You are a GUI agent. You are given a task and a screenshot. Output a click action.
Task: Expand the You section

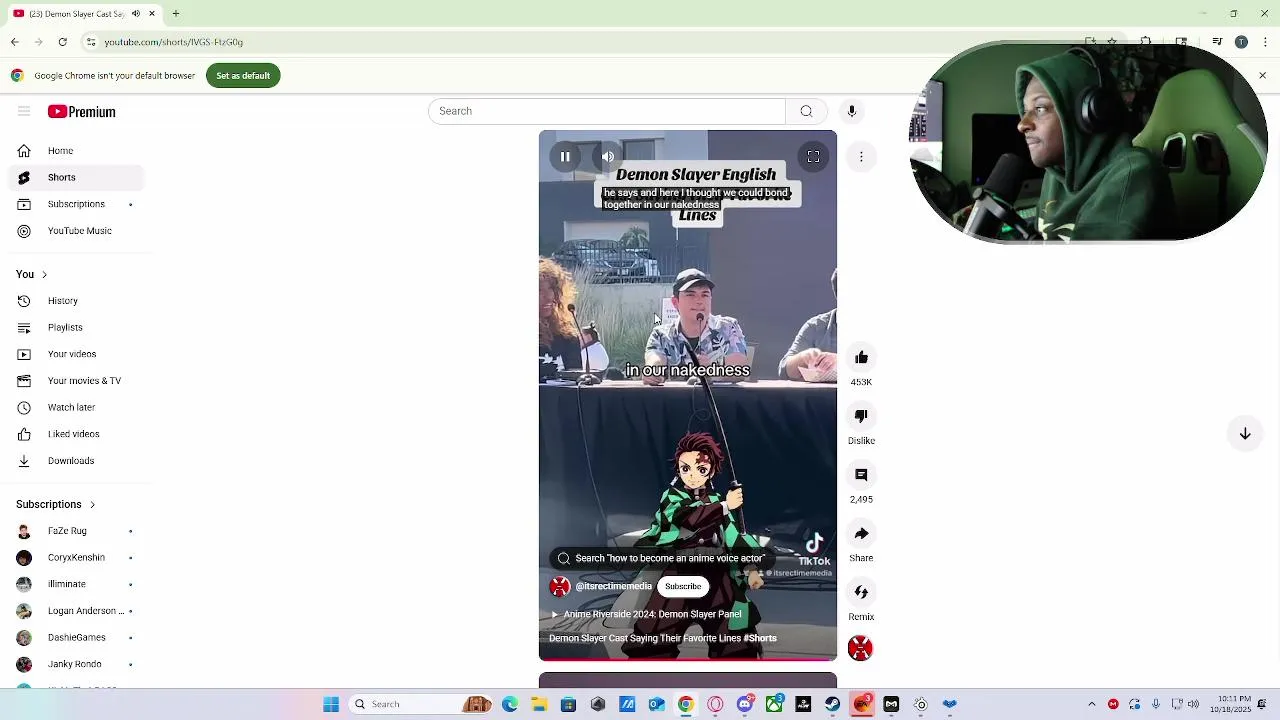tap(32, 274)
